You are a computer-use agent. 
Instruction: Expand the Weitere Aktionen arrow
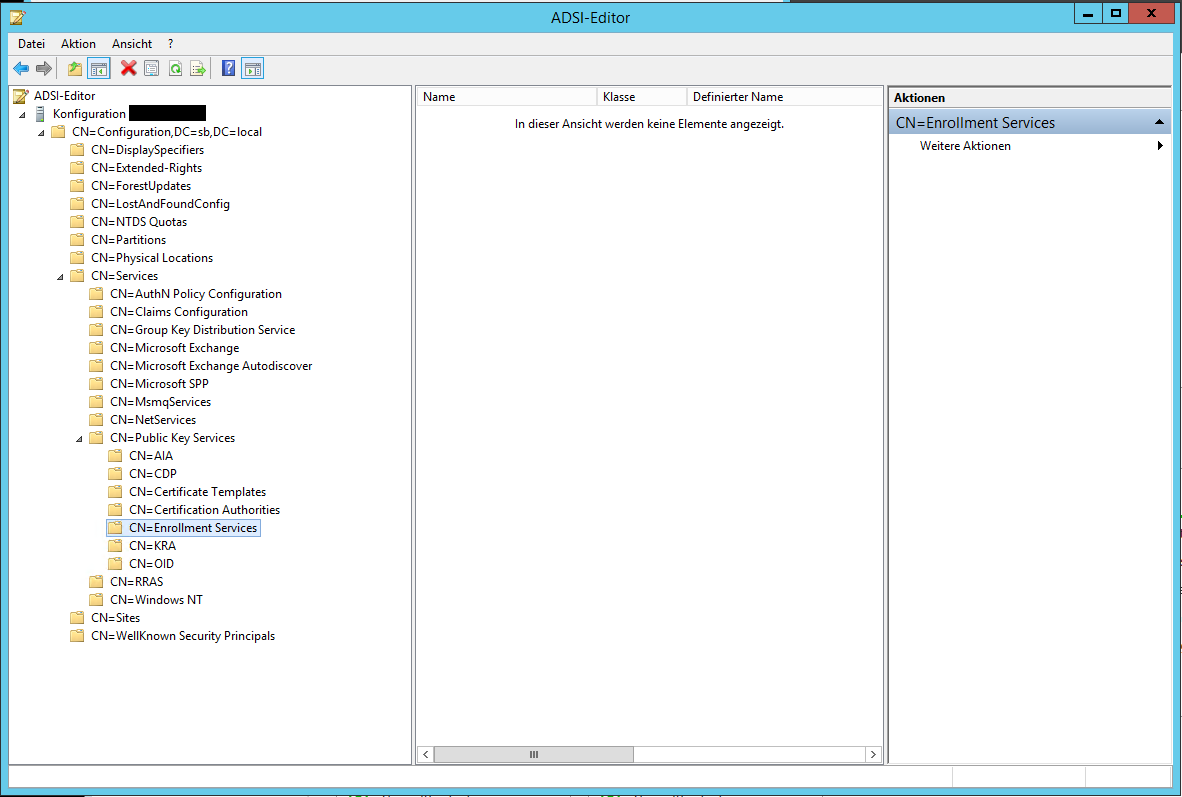pos(1160,145)
